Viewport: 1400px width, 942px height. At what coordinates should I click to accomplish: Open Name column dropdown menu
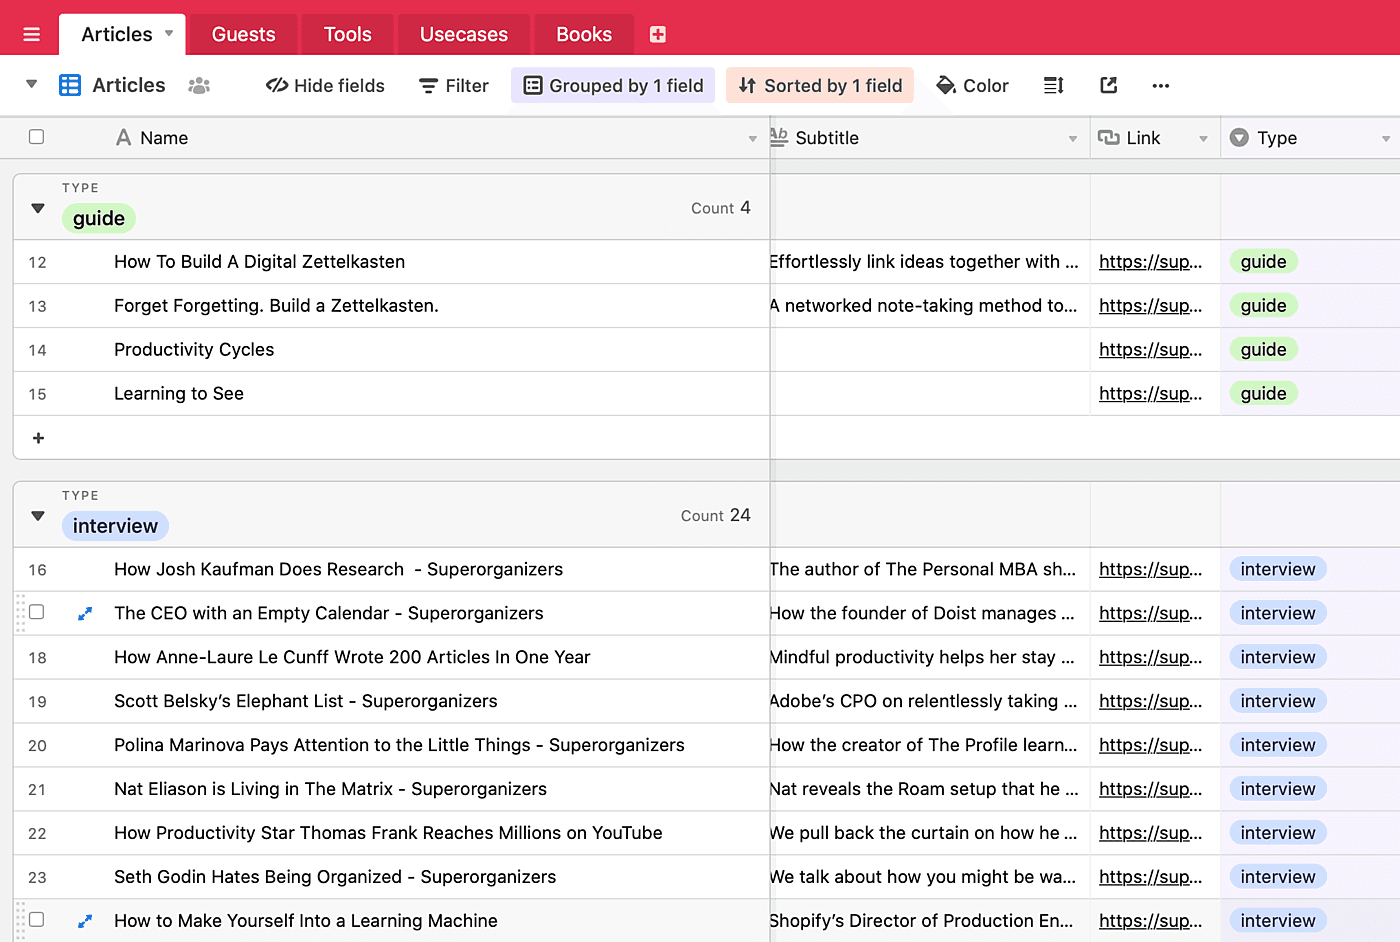pos(753,139)
